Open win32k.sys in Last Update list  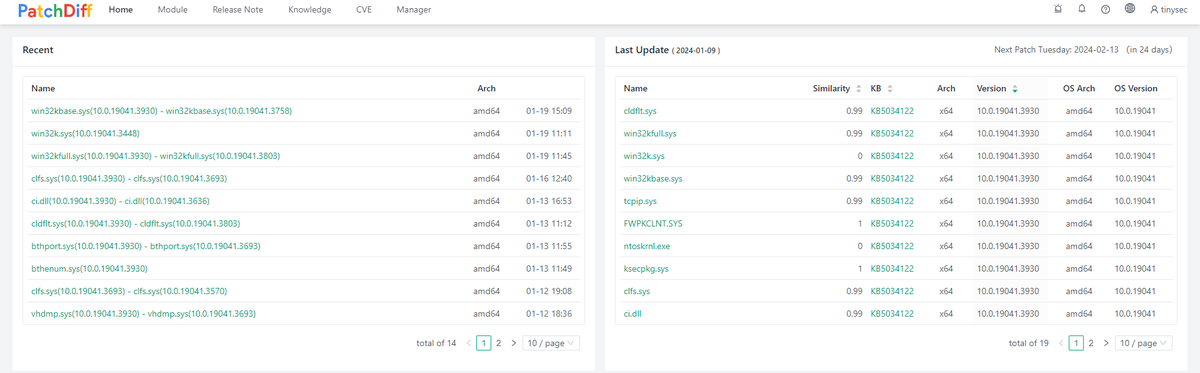click(643, 156)
